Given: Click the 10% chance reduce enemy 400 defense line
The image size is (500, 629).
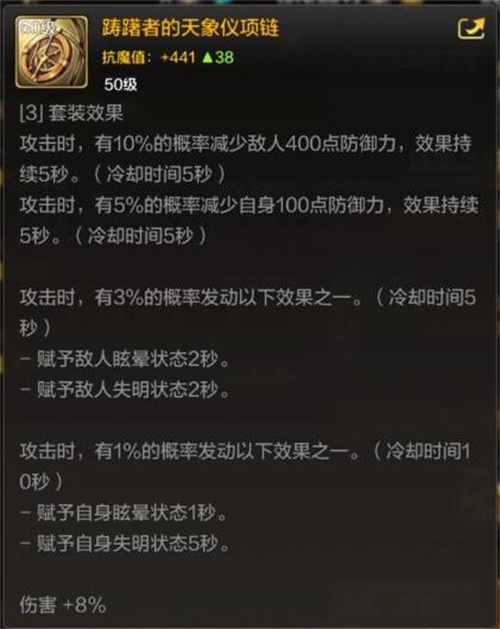Looking at the screenshot, I should click(246, 144).
